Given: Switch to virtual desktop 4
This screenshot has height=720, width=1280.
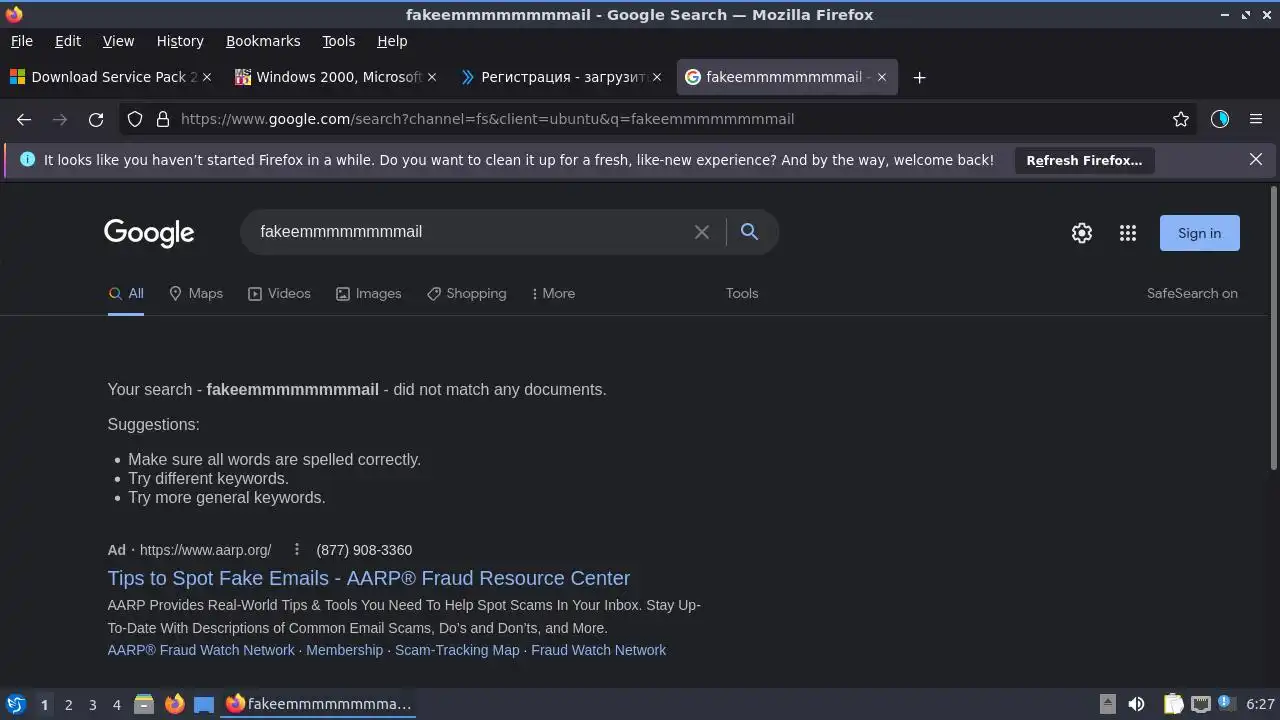Looking at the screenshot, I should (116, 705).
